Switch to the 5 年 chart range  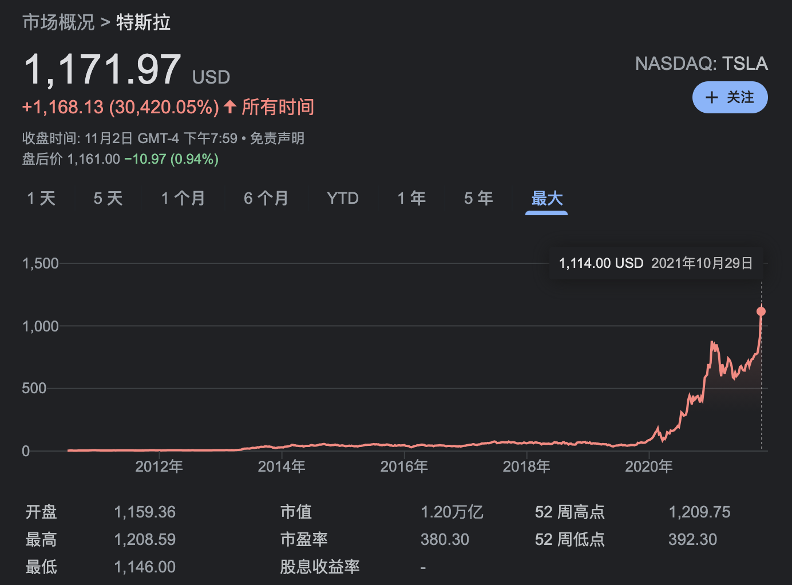pyautogui.click(x=478, y=198)
